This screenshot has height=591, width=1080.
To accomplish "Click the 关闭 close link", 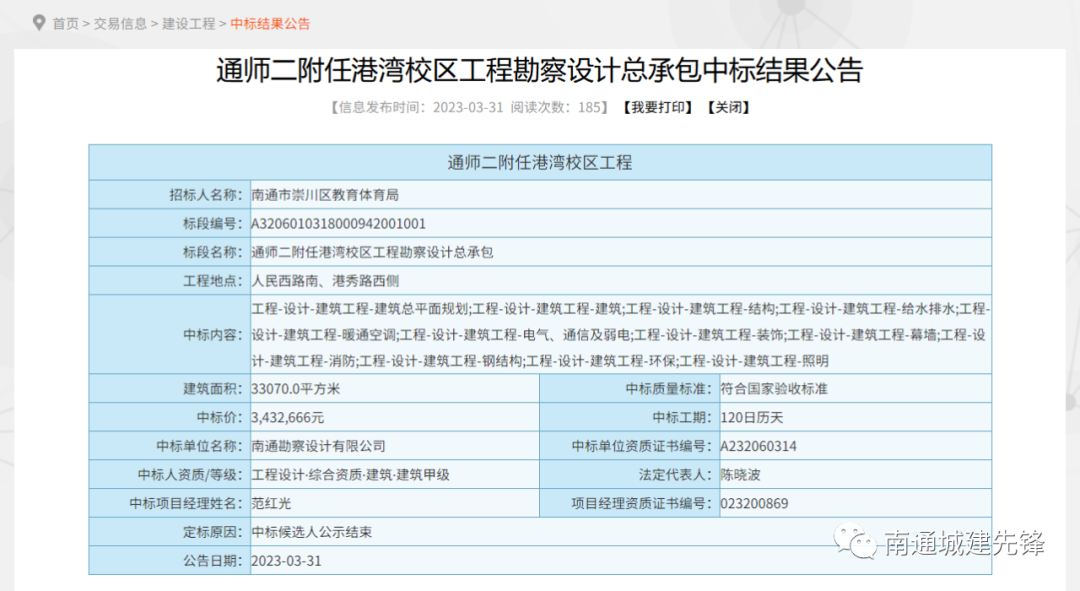I will tap(728, 107).
